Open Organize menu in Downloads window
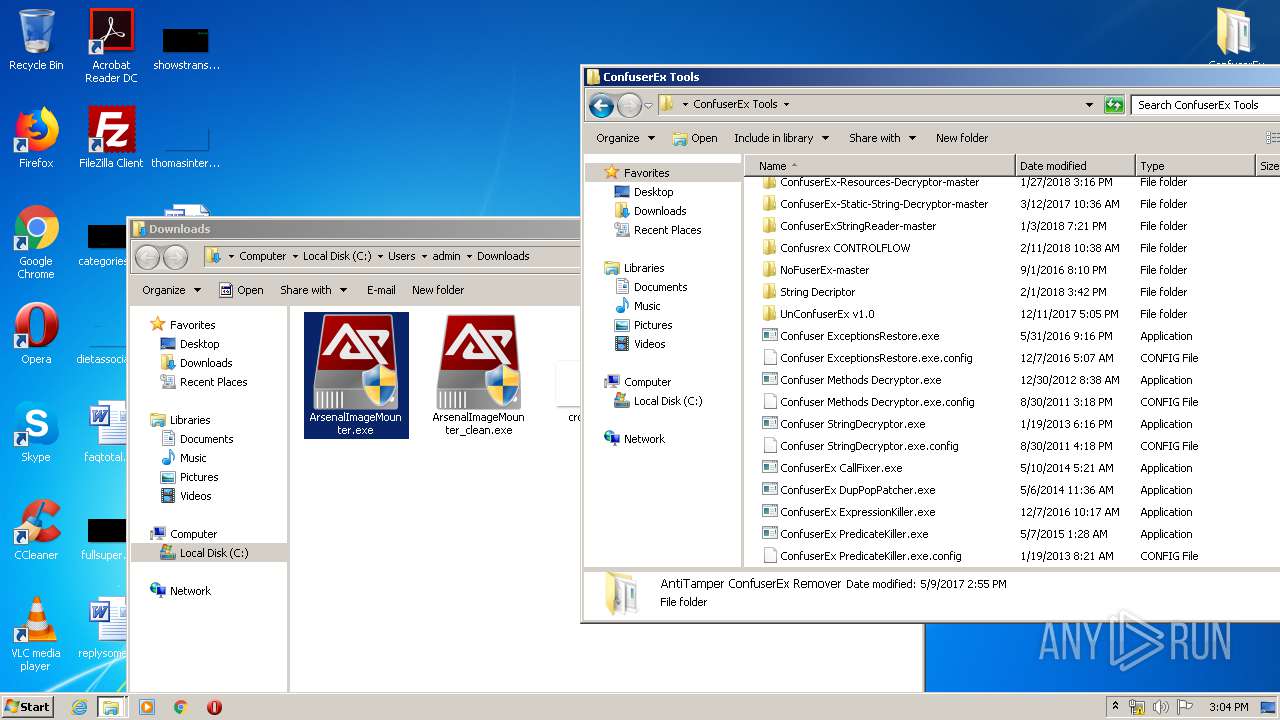The height and width of the screenshot is (720, 1280). [x=171, y=290]
